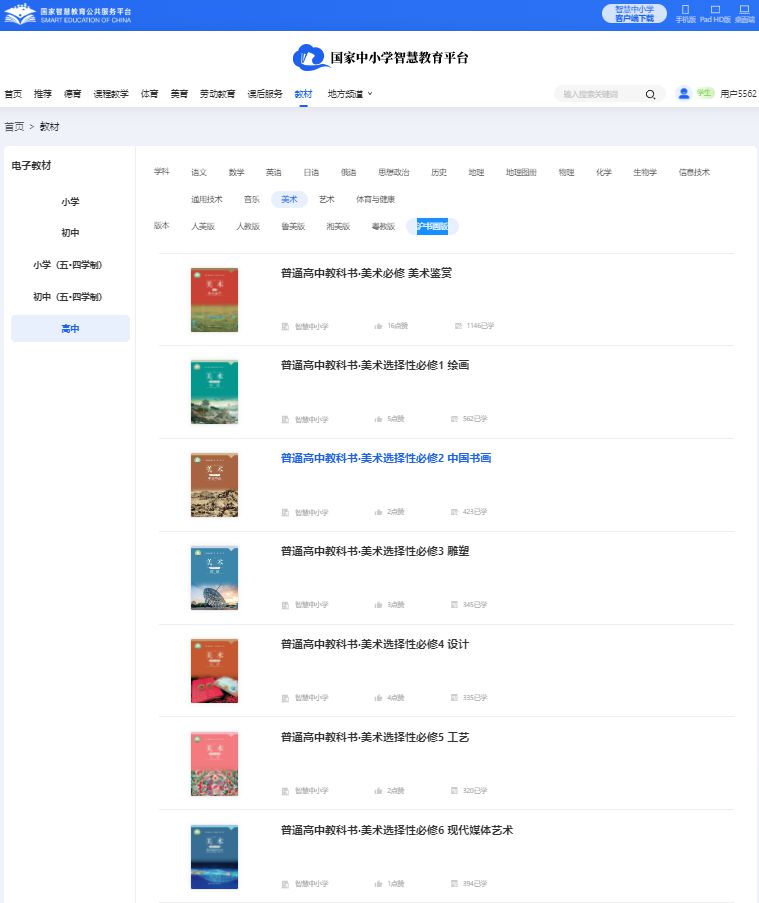Expand the 地方频道 dropdown
The height and width of the screenshot is (903, 759).
(x=350, y=94)
